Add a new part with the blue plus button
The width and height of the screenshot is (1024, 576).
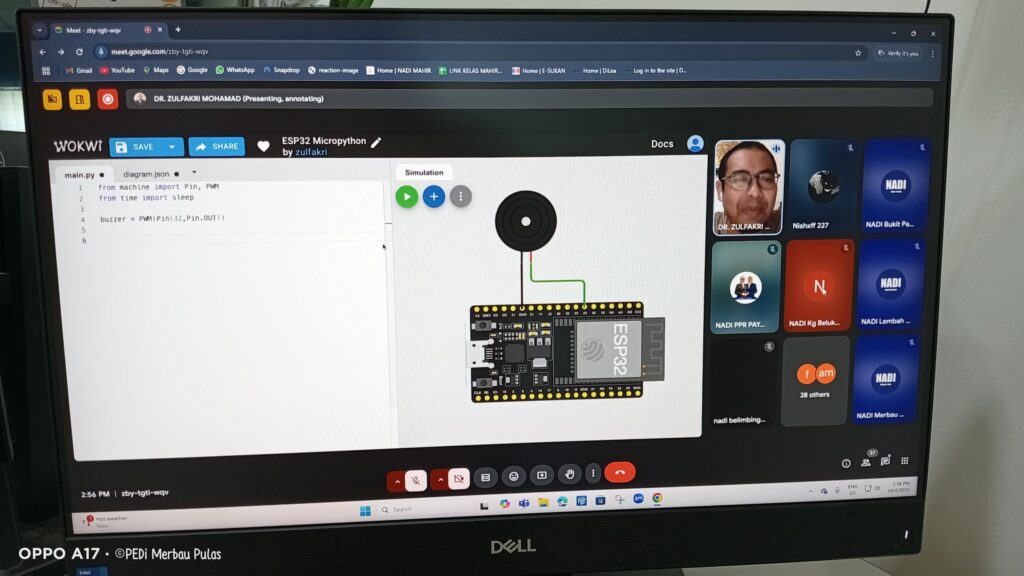[433, 197]
